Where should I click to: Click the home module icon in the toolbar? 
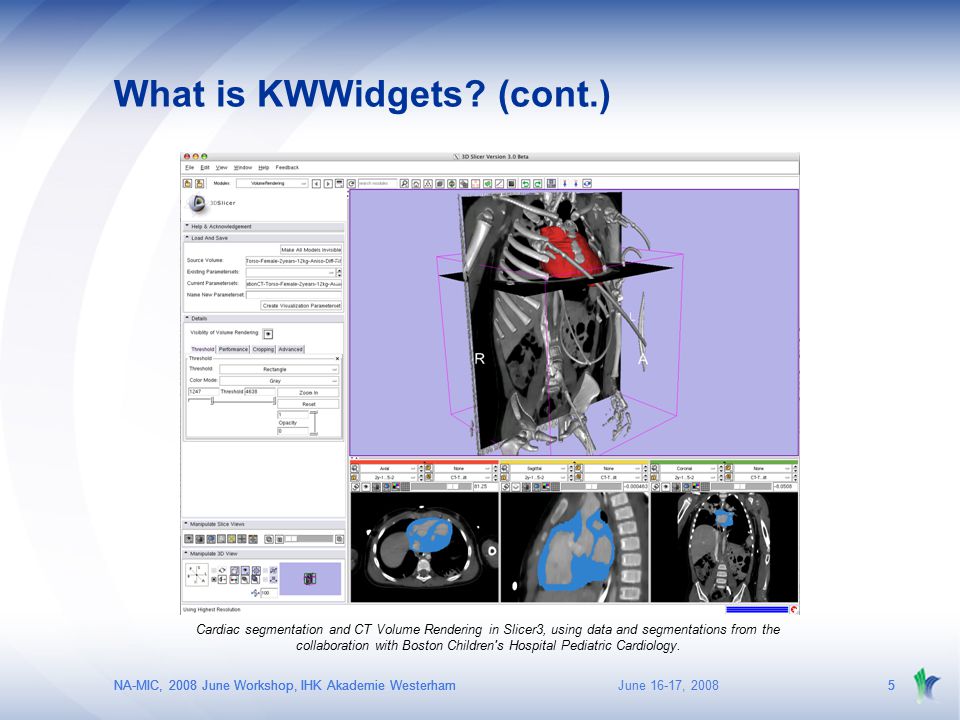coord(416,184)
